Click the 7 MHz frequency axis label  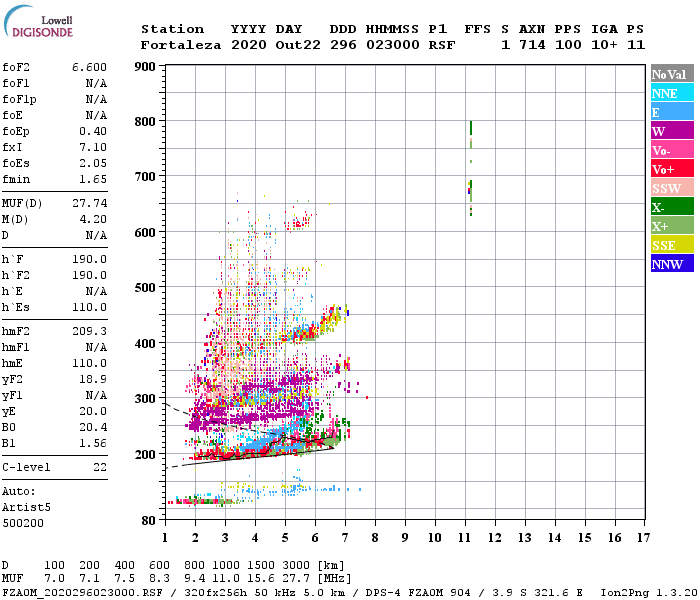pyautogui.click(x=345, y=538)
